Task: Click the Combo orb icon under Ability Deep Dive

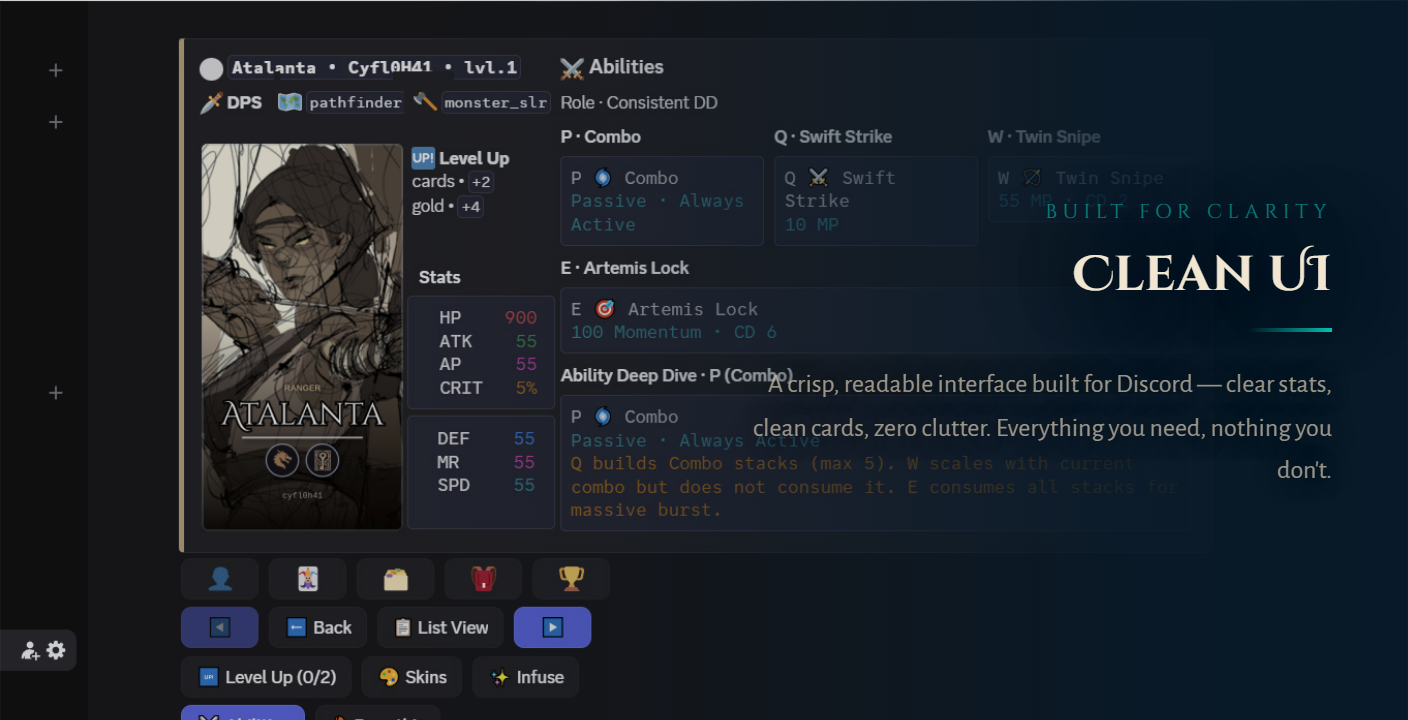Action: pos(603,417)
